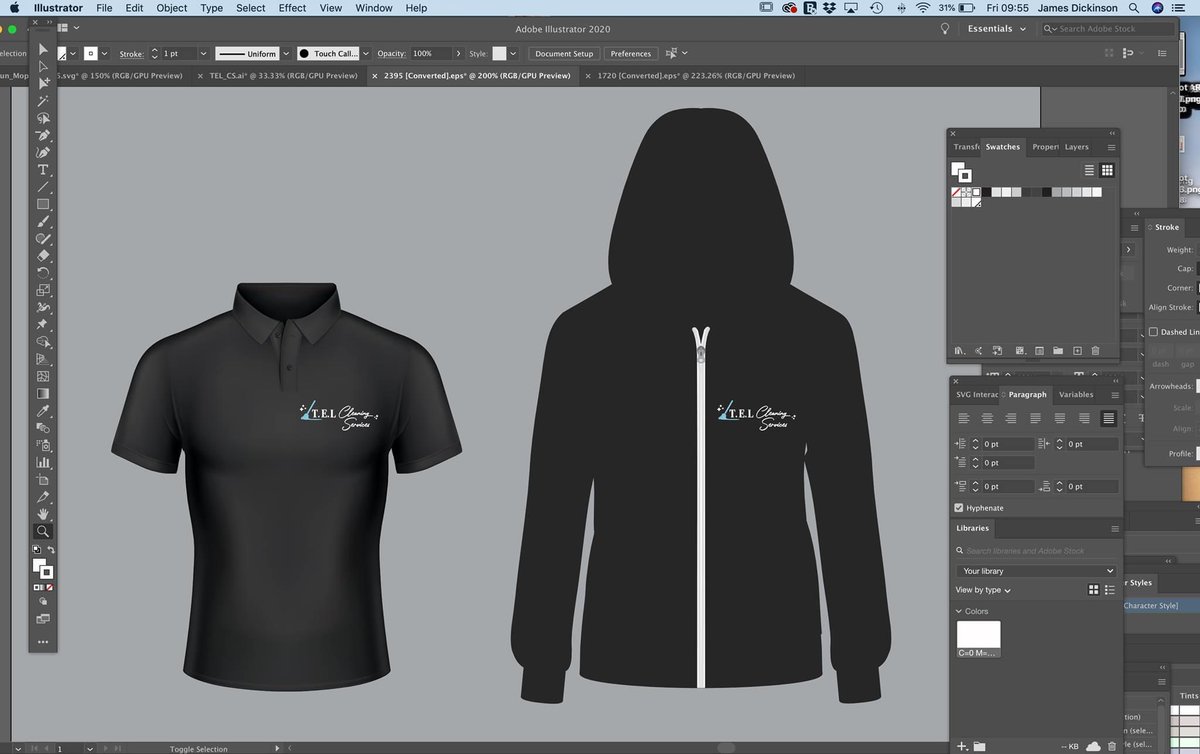The width and height of the screenshot is (1200, 754).
Task: Select the Zoom magnifier tool
Action: click(x=43, y=532)
